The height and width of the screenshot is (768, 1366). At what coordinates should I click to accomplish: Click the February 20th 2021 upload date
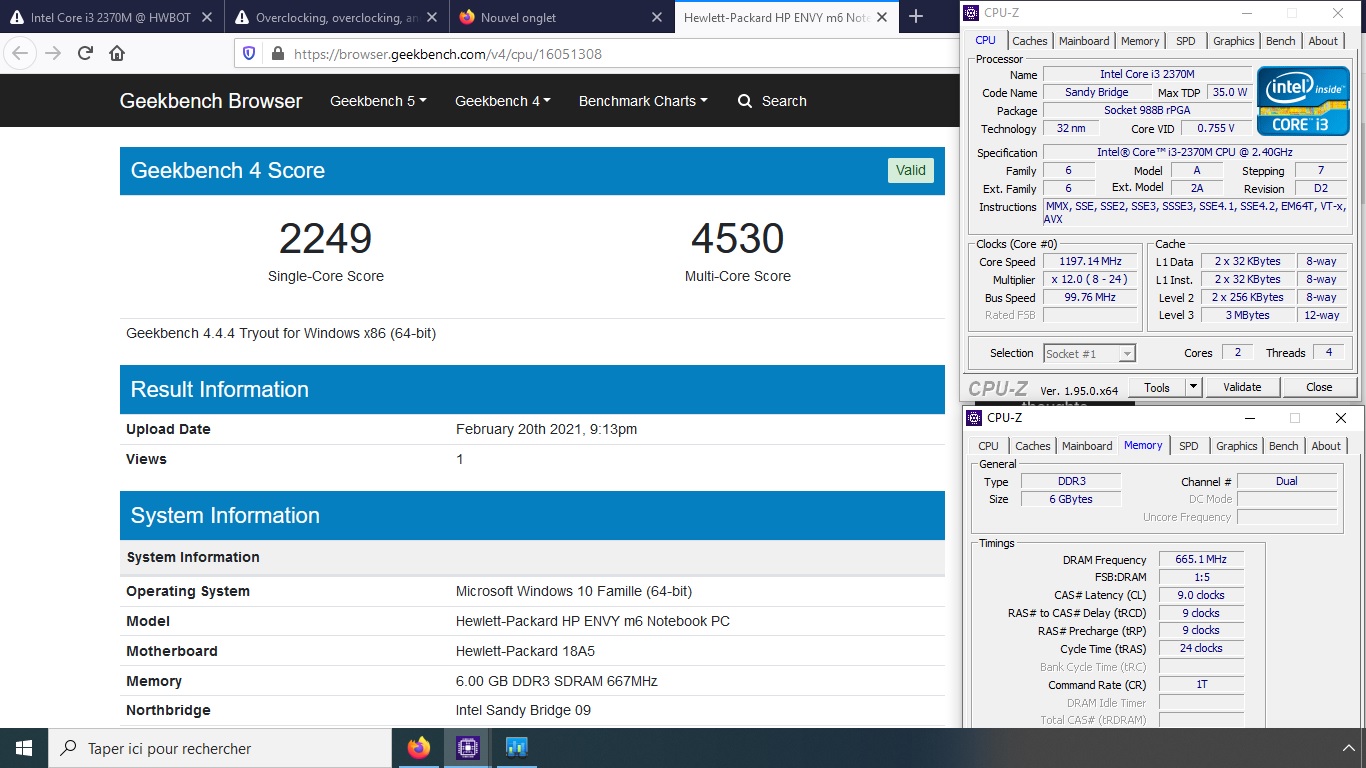(546, 429)
